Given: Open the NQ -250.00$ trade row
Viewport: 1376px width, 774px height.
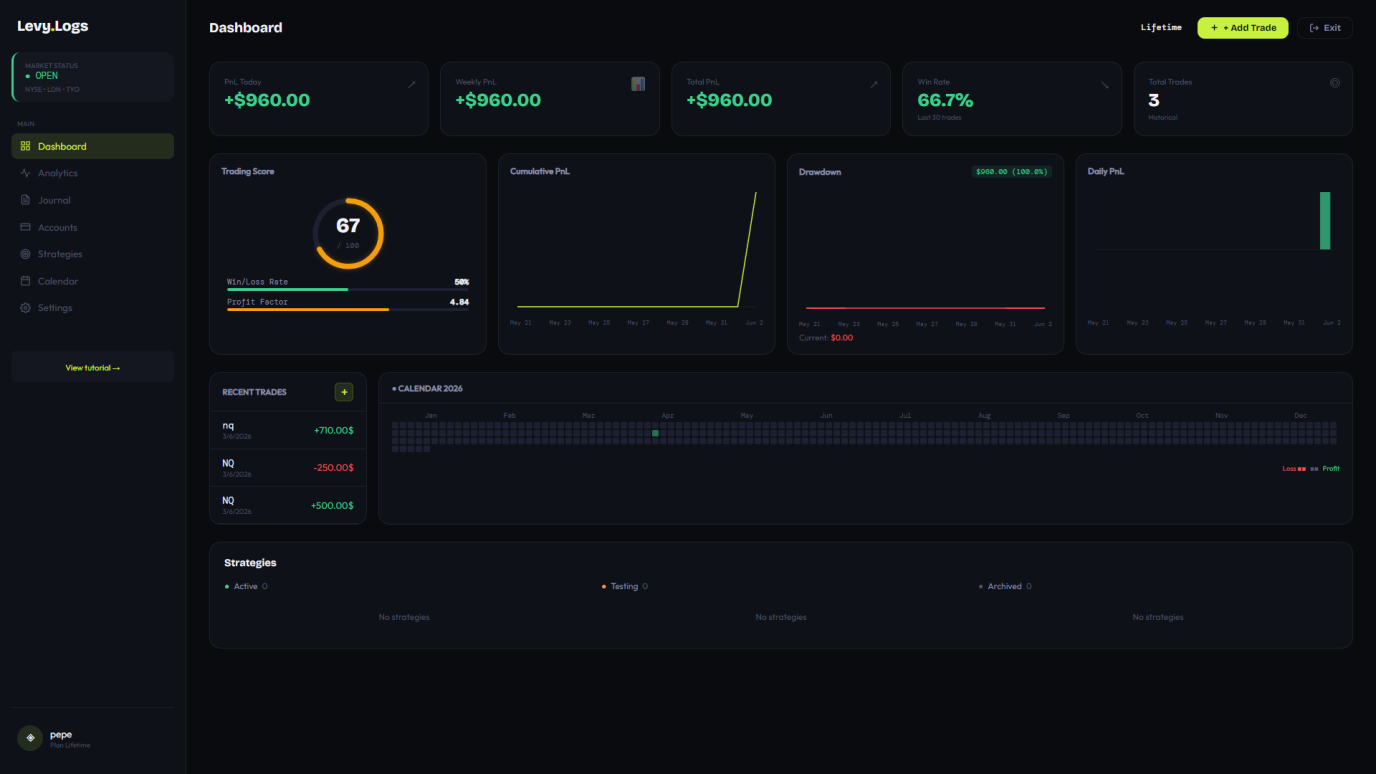Looking at the screenshot, I should click(x=288, y=468).
